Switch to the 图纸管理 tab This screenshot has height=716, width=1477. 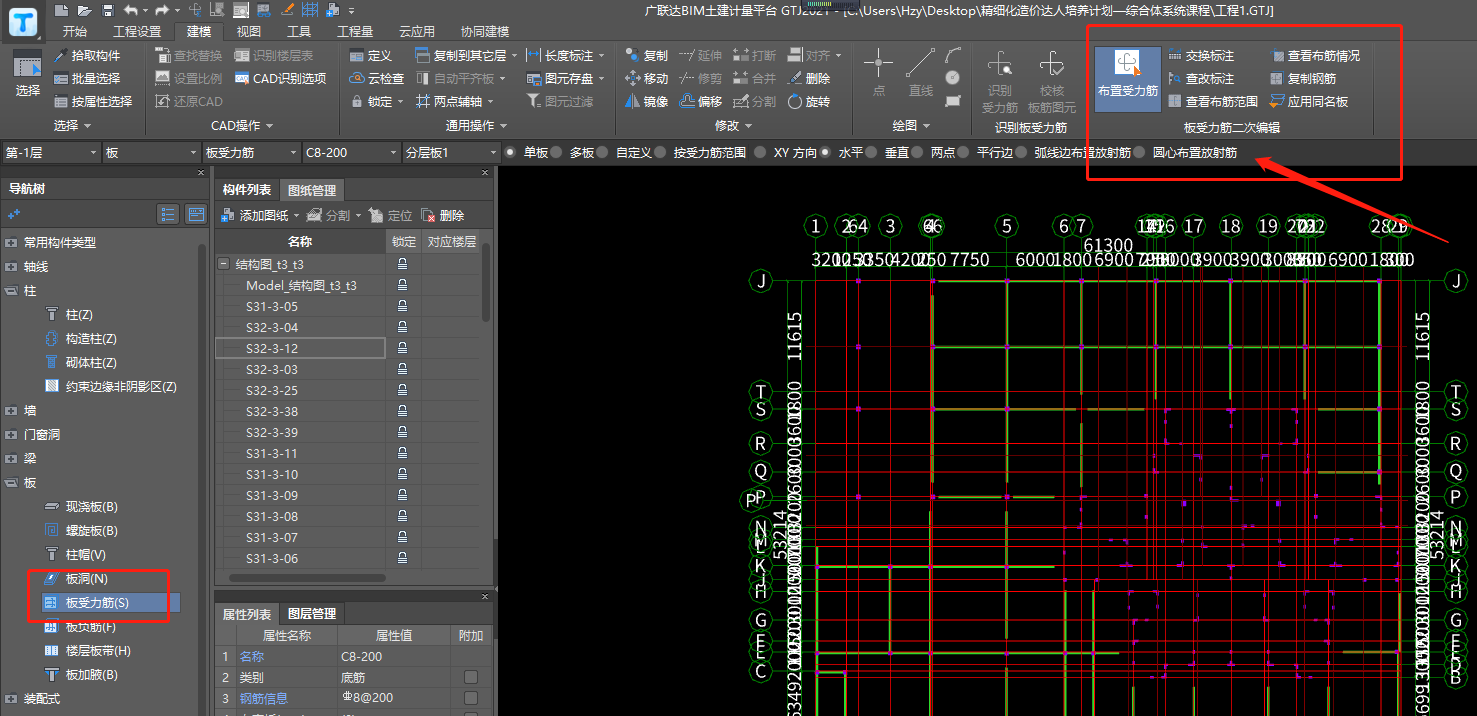[312, 190]
